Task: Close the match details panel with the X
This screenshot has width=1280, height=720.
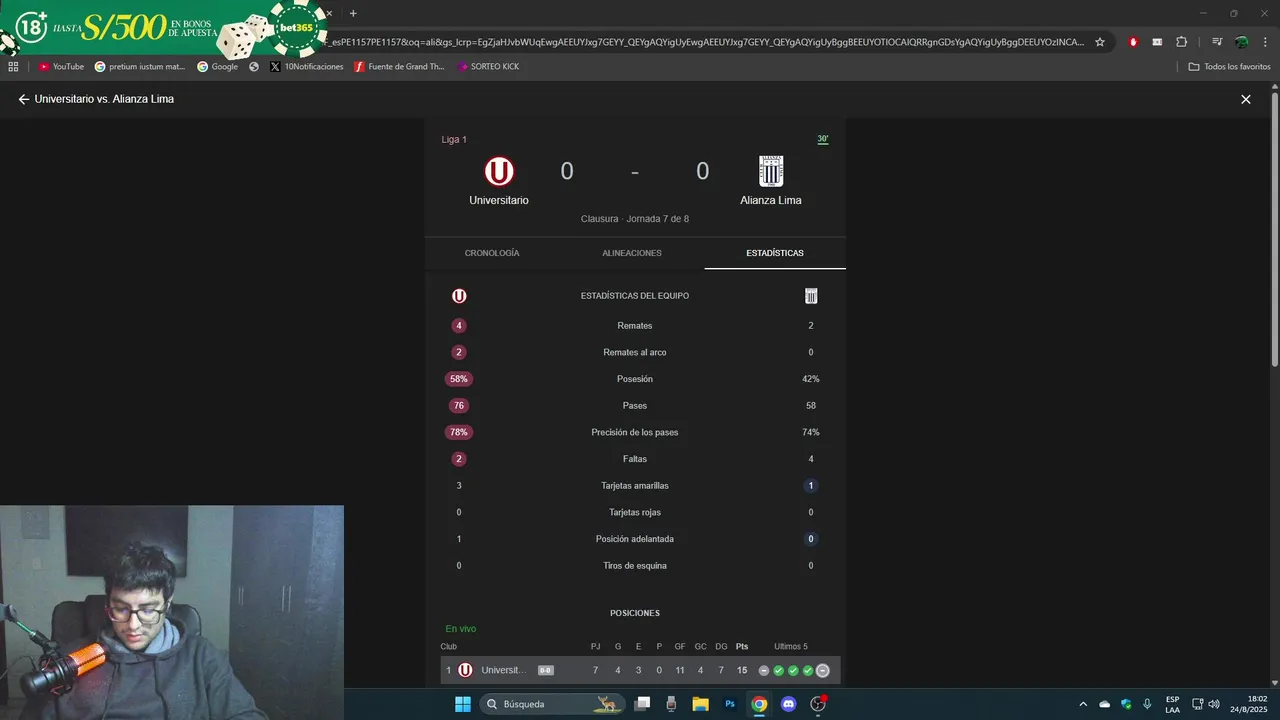Action: click(x=1246, y=100)
